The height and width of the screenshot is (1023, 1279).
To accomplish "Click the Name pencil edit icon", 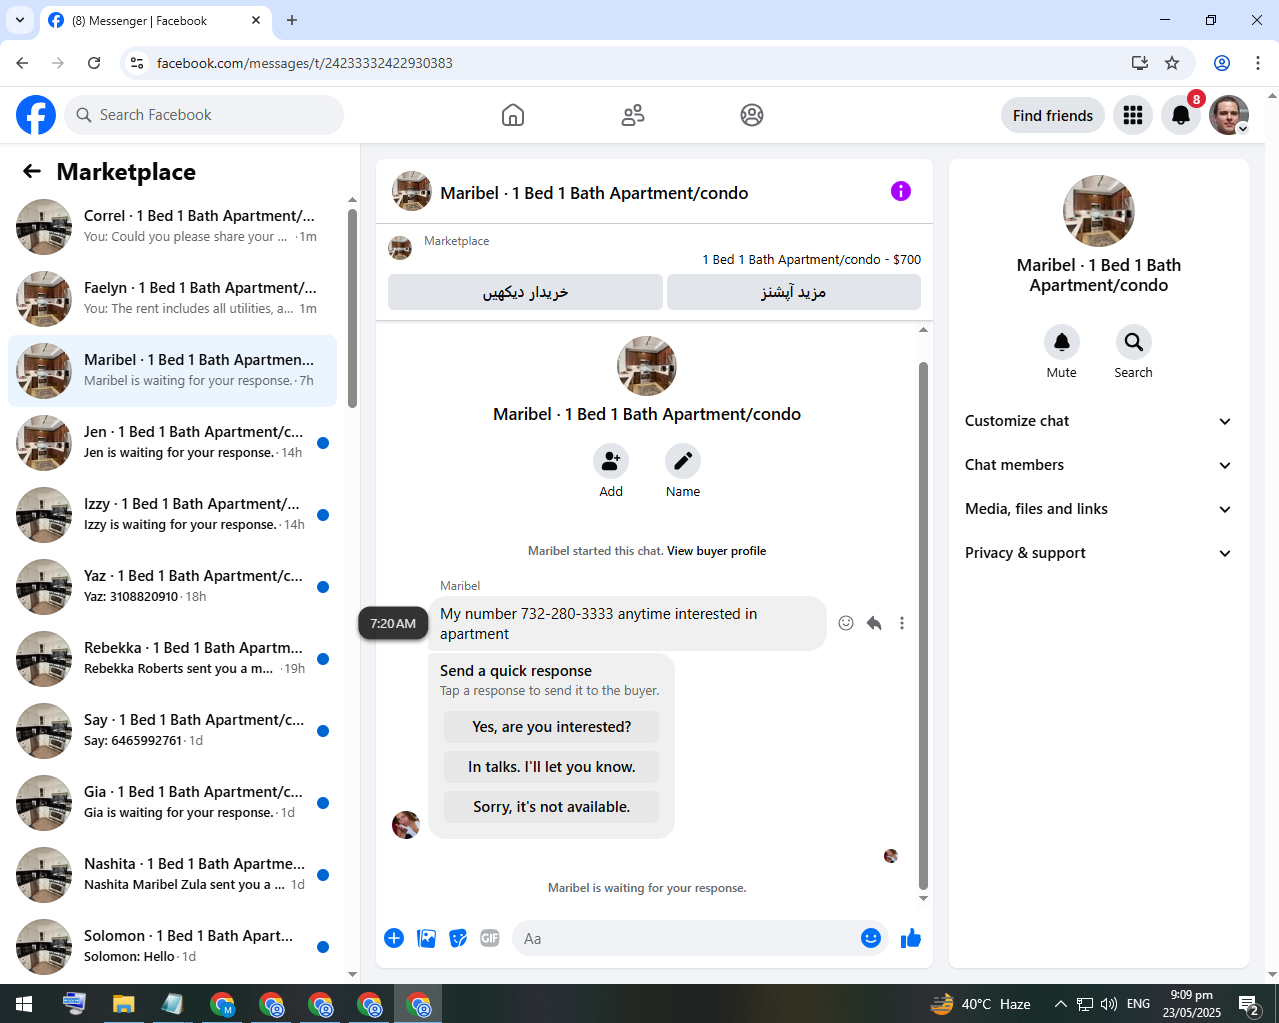I will point(683,461).
